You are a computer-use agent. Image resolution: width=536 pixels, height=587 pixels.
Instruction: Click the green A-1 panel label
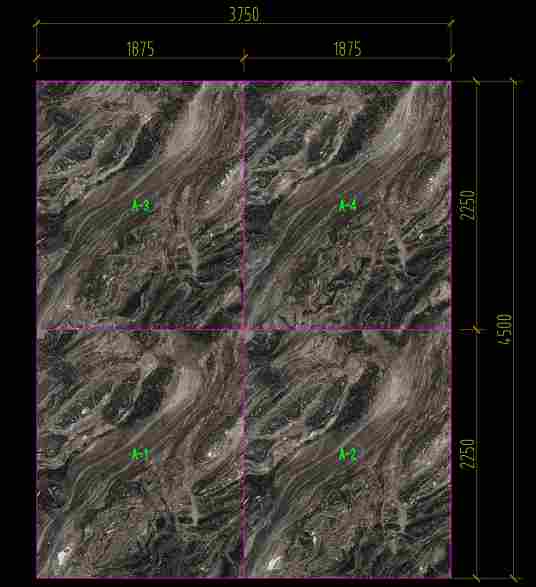(140, 455)
